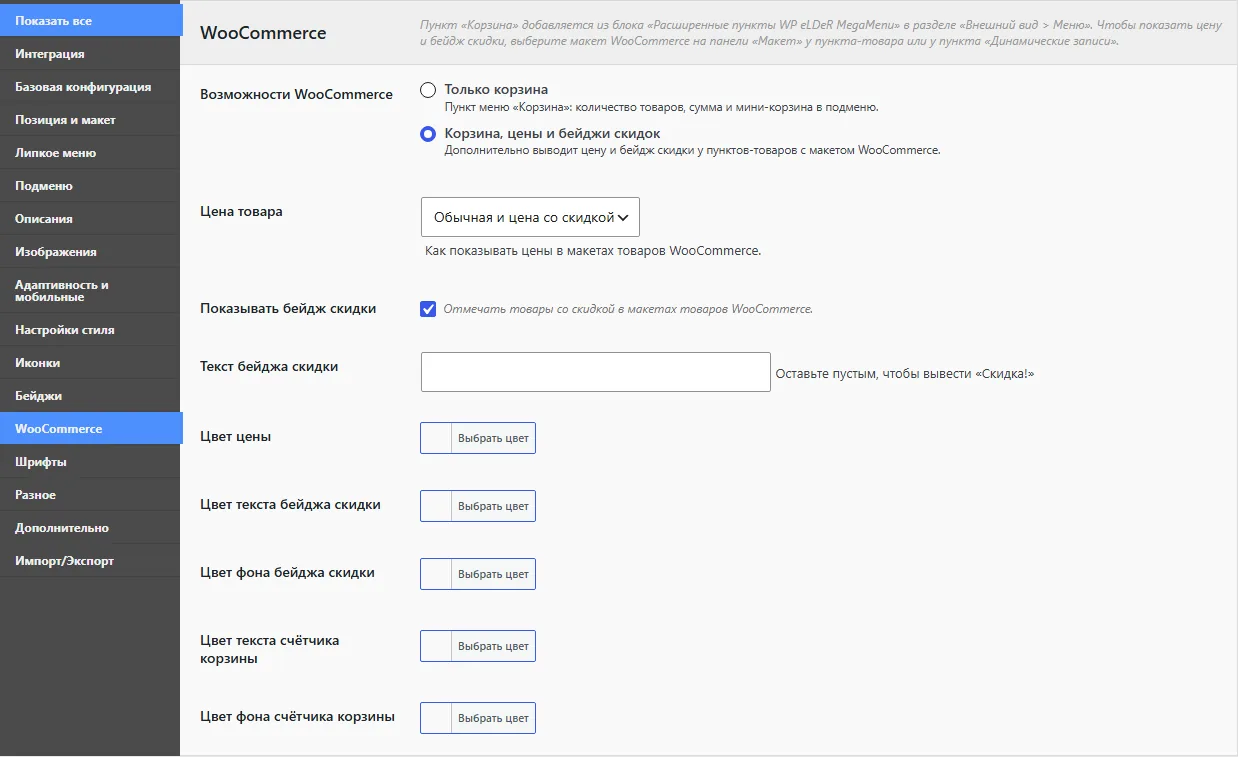
Task: Click description Как показывать цены в макетах товаров
Action: (x=593, y=251)
